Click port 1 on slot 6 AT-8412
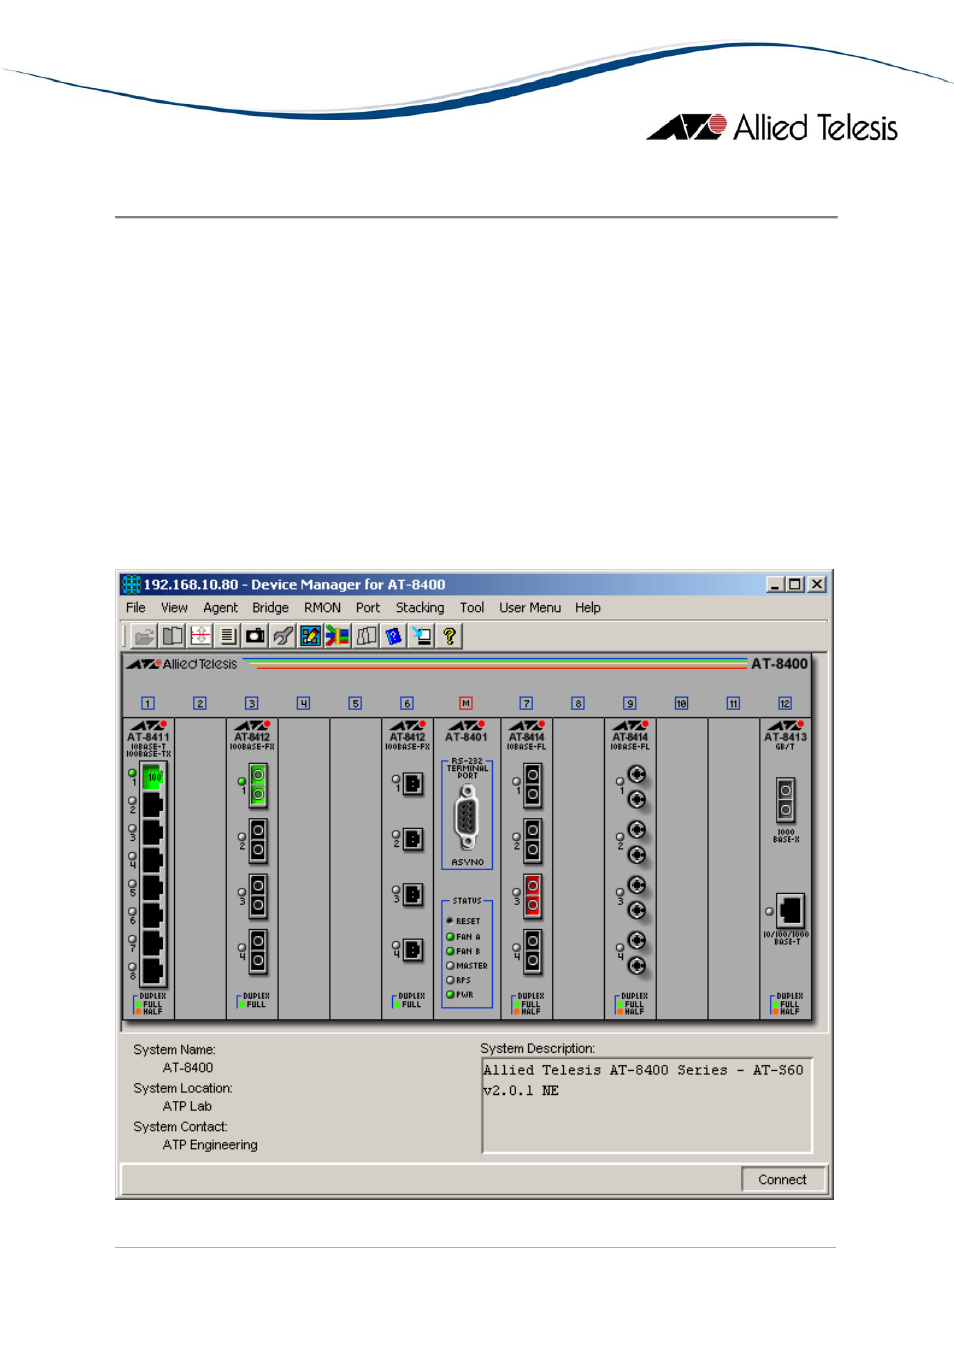The width and height of the screenshot is (954, 1350). 412,784
